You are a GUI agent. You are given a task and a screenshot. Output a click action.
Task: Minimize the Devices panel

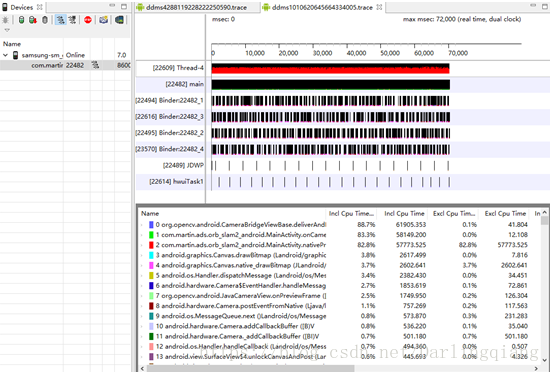pos(112,5)
